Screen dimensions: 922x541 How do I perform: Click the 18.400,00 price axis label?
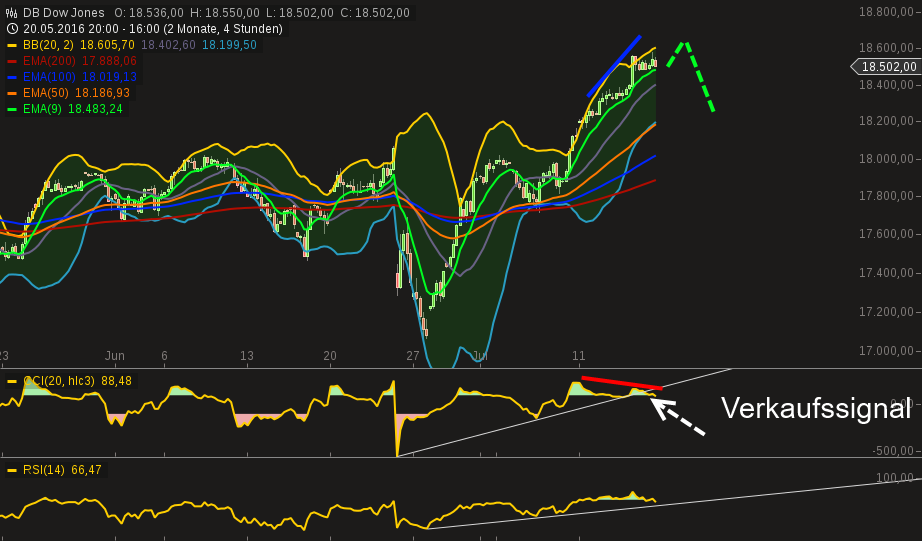[886, 85]
